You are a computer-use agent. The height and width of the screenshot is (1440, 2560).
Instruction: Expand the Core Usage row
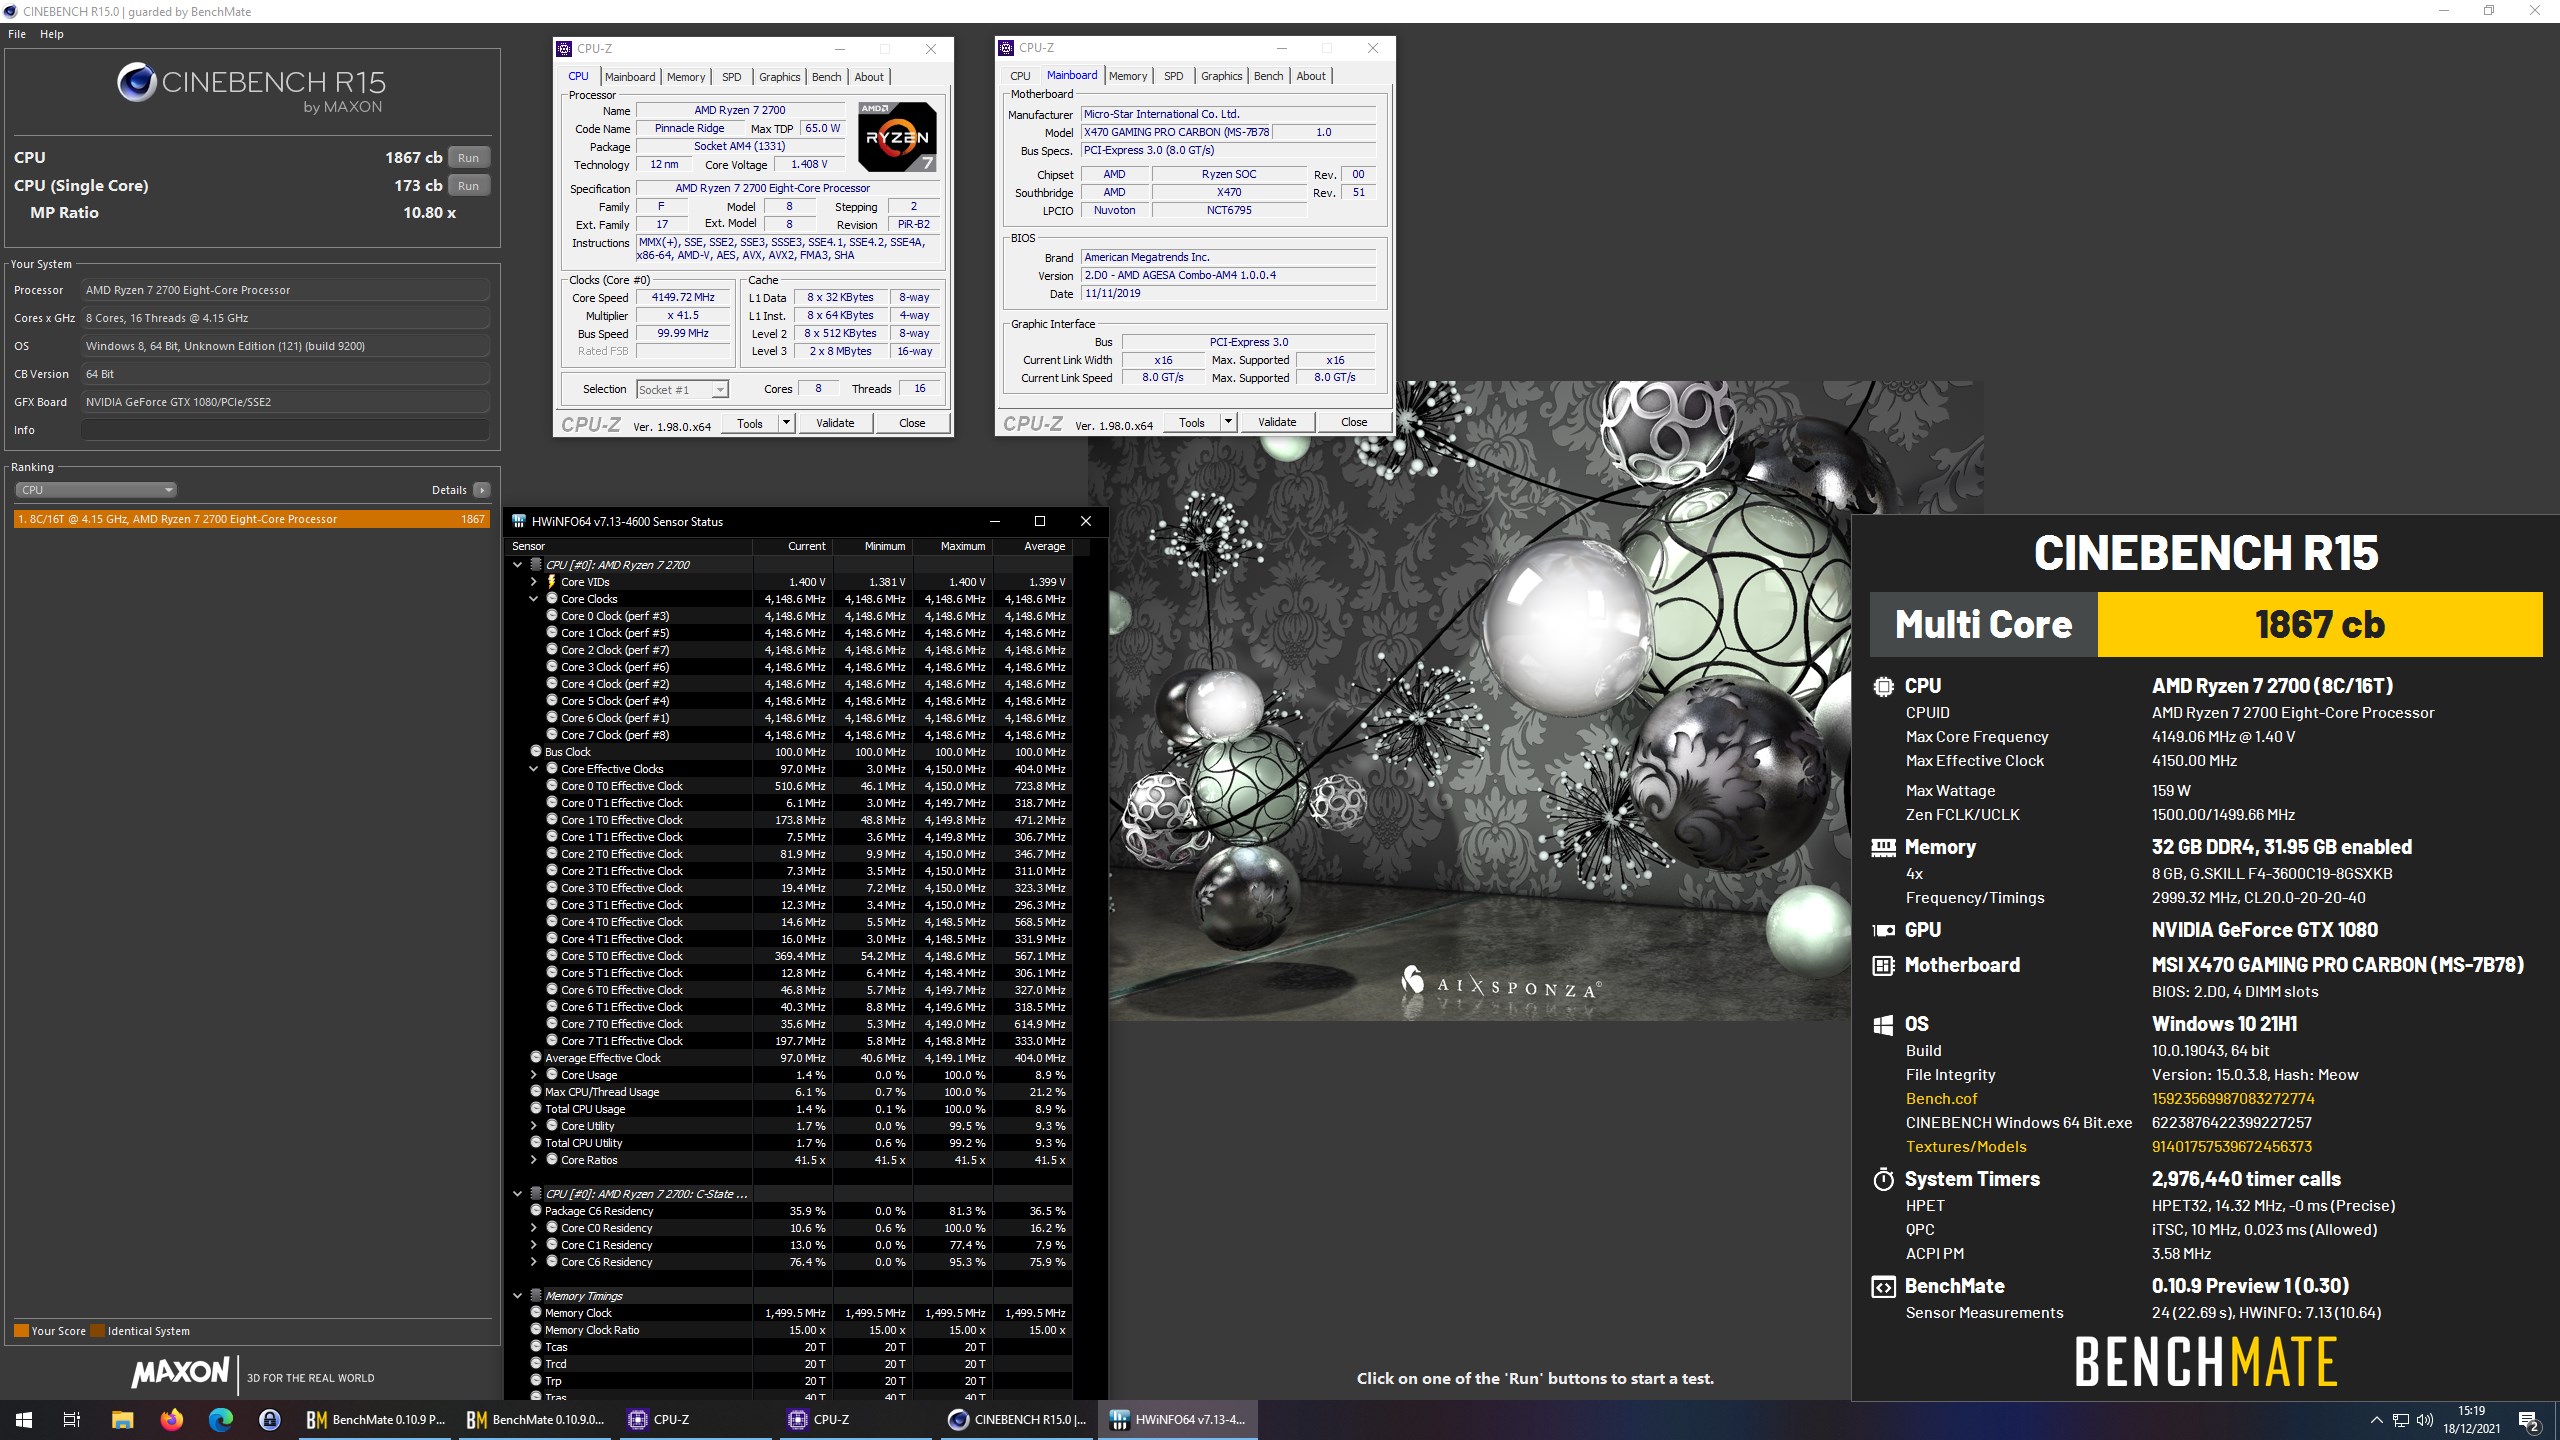534,1075
